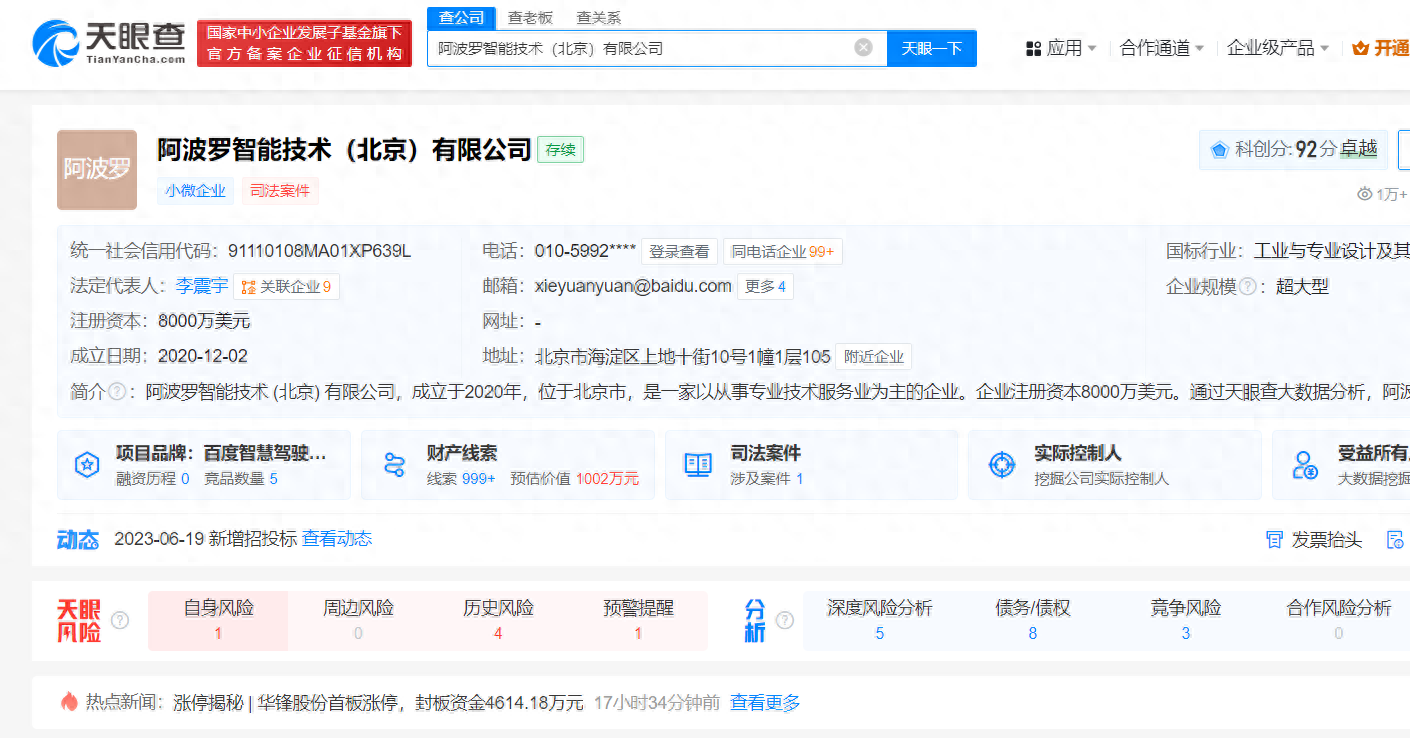Click the 司法案件 book icon
Viewport: 1410px width, 738px height.
tap(698, 464)
